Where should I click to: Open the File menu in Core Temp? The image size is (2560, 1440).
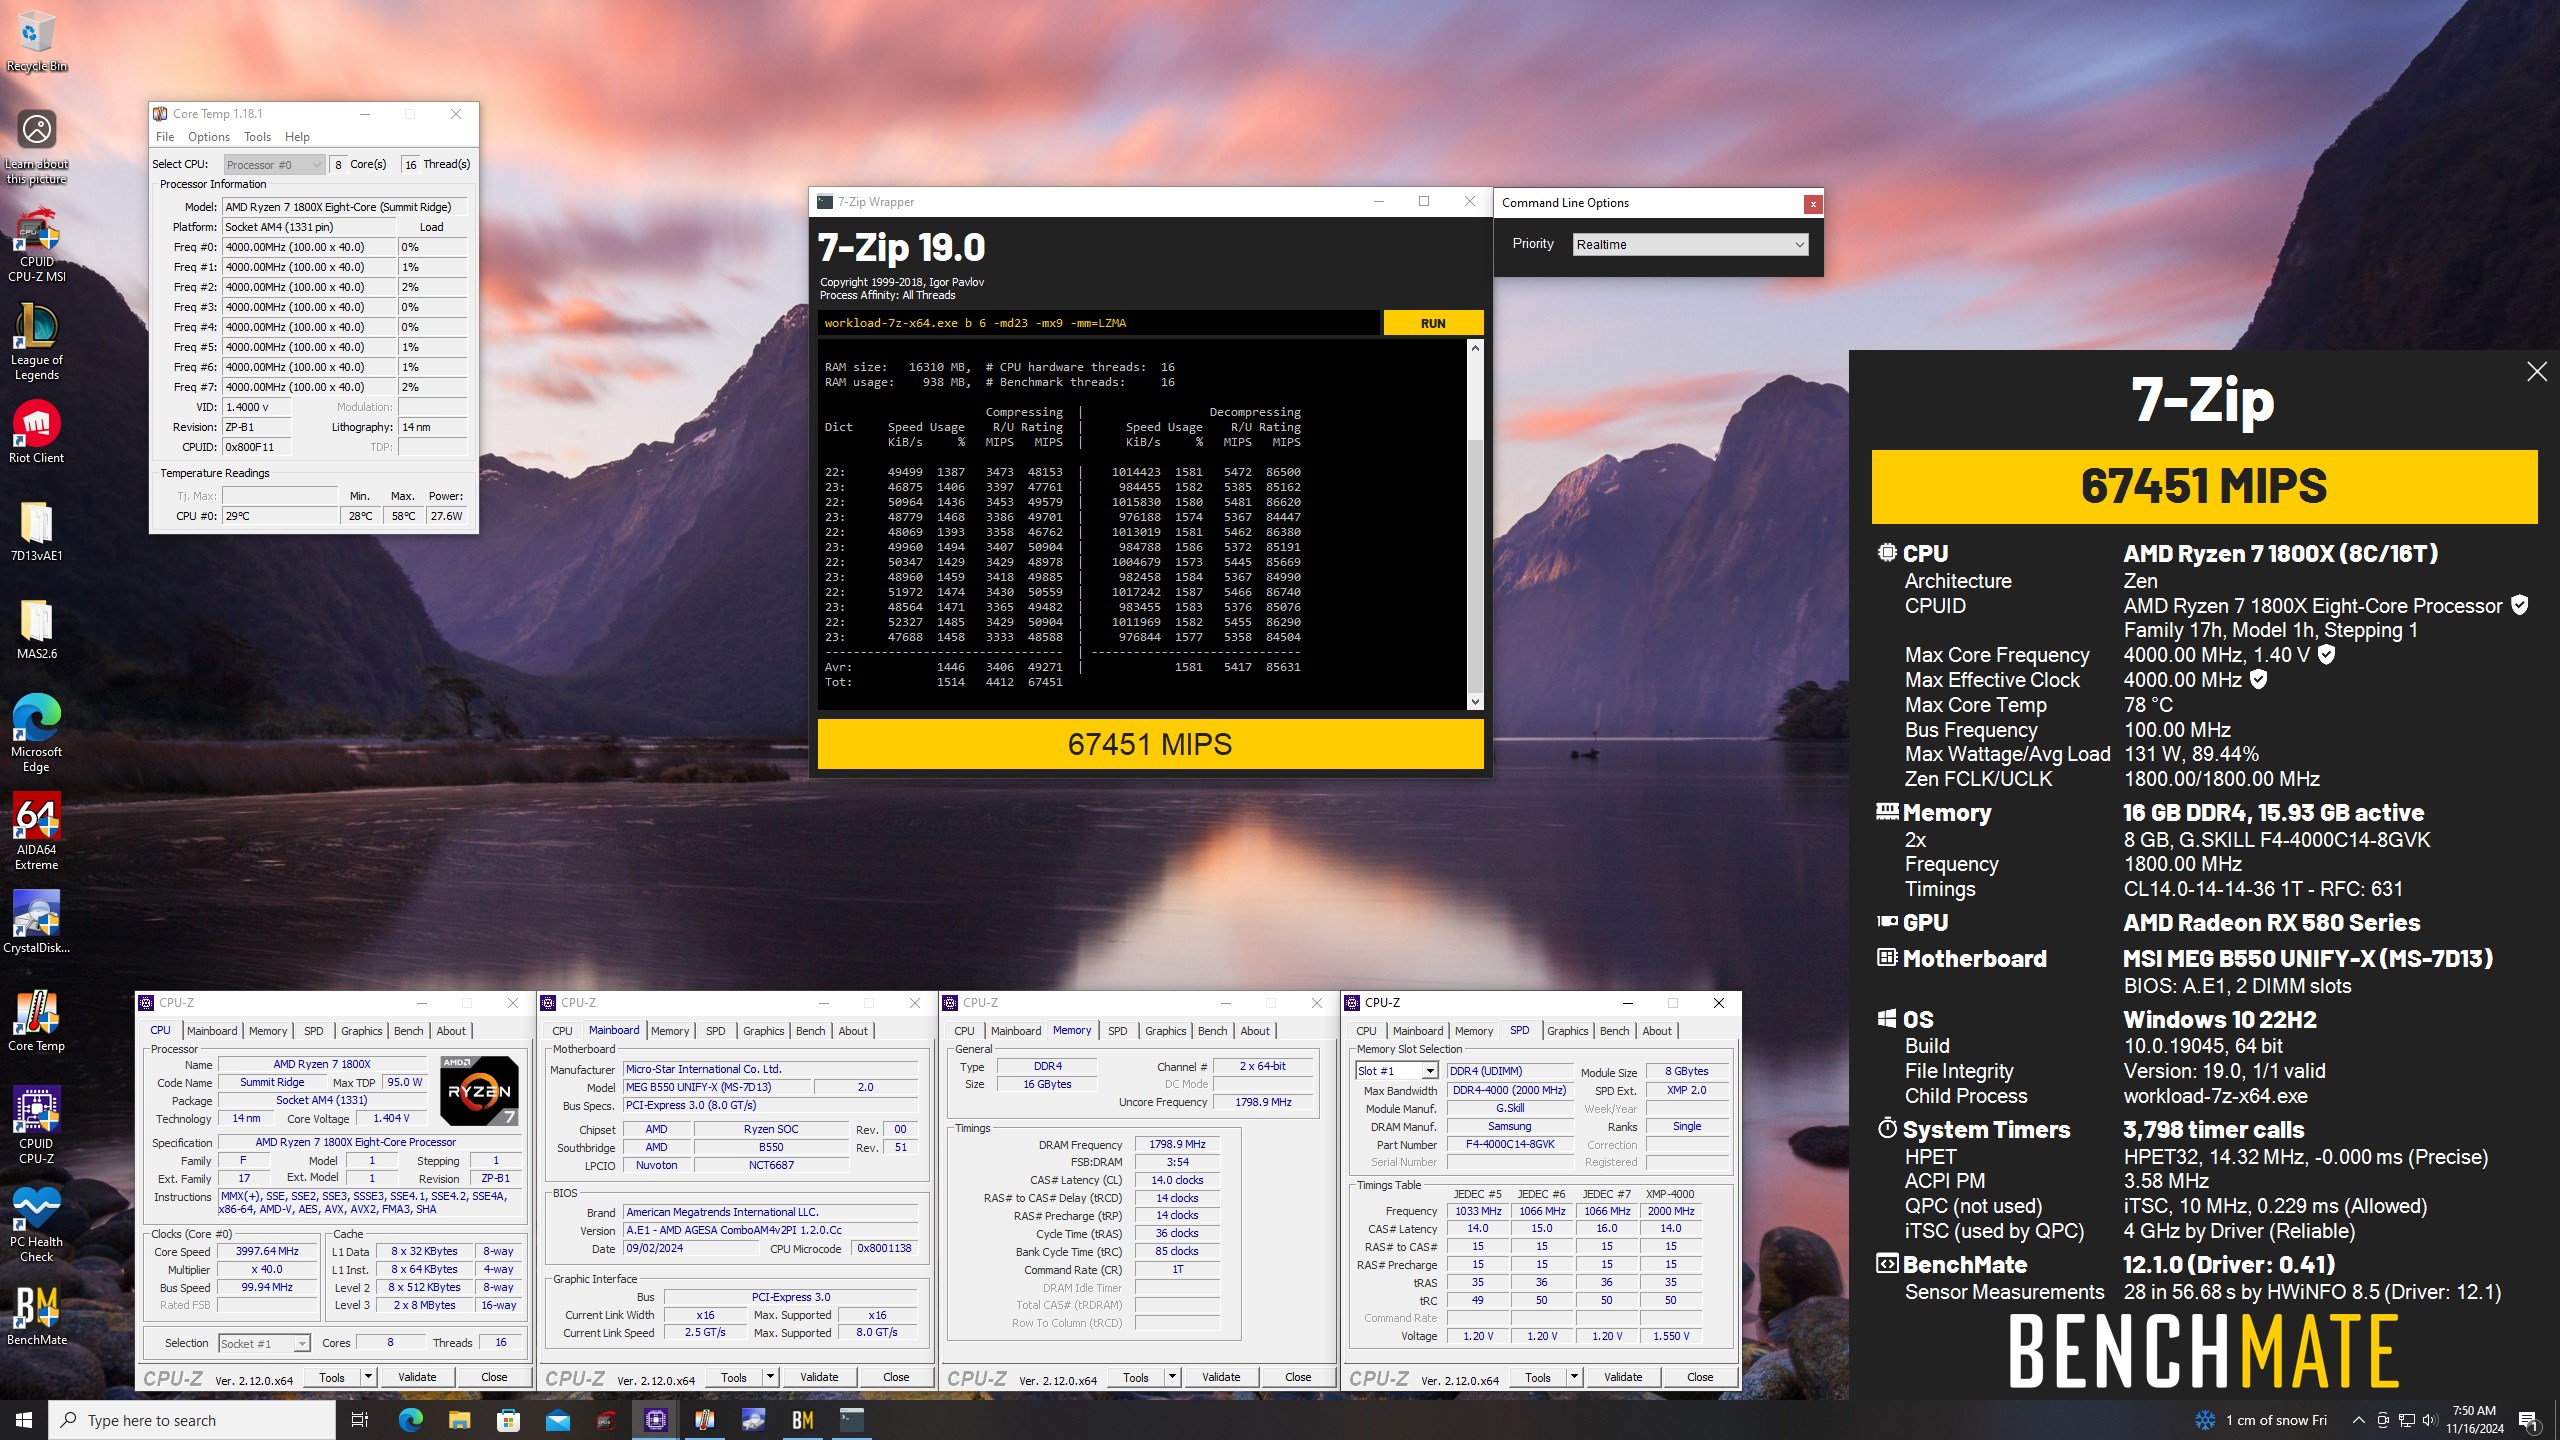coord(165,137)
